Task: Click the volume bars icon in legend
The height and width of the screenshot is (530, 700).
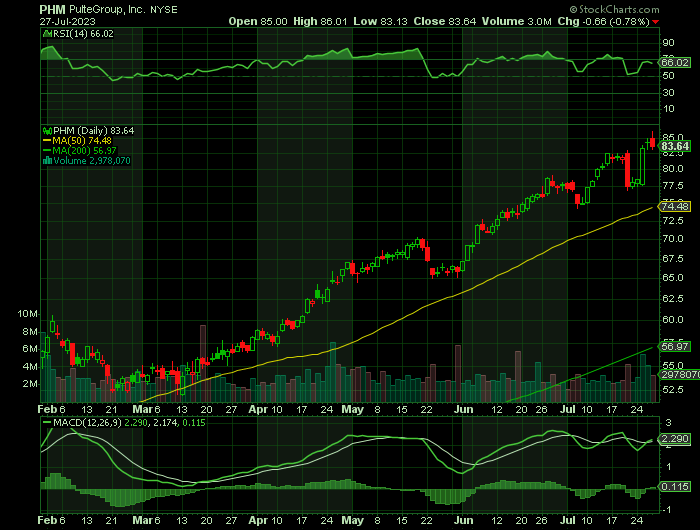Action: 47,161
